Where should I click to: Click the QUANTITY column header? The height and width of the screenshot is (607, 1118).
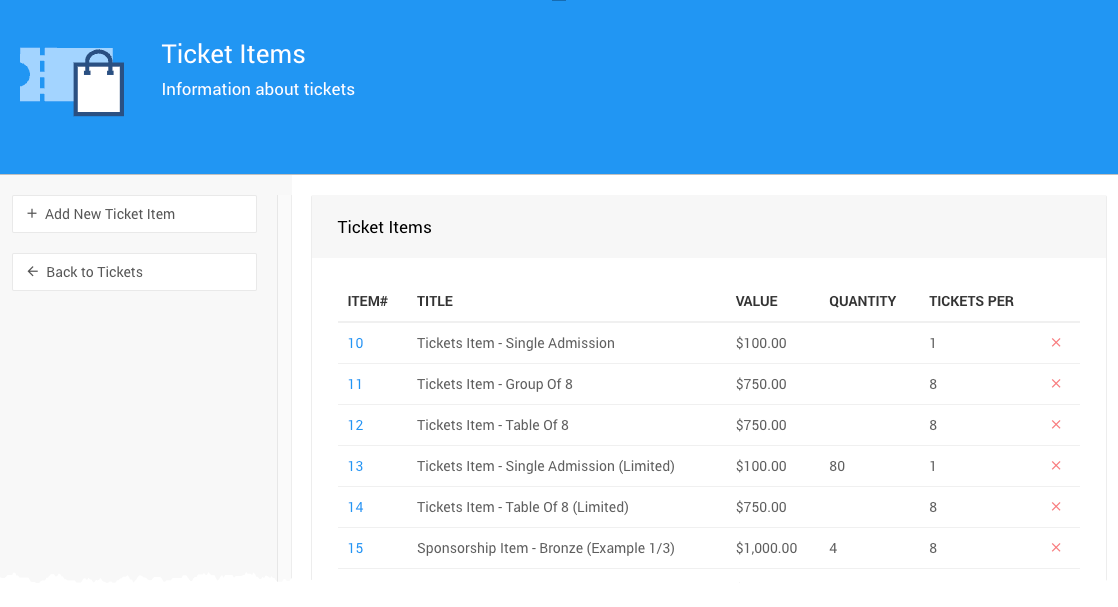pos(862,301)
